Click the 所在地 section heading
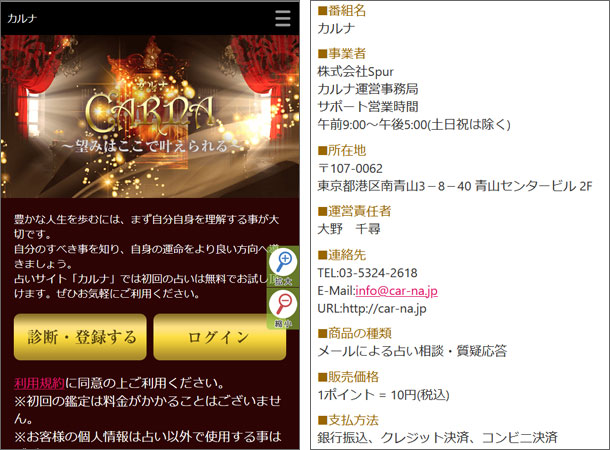 click(342, 150)
